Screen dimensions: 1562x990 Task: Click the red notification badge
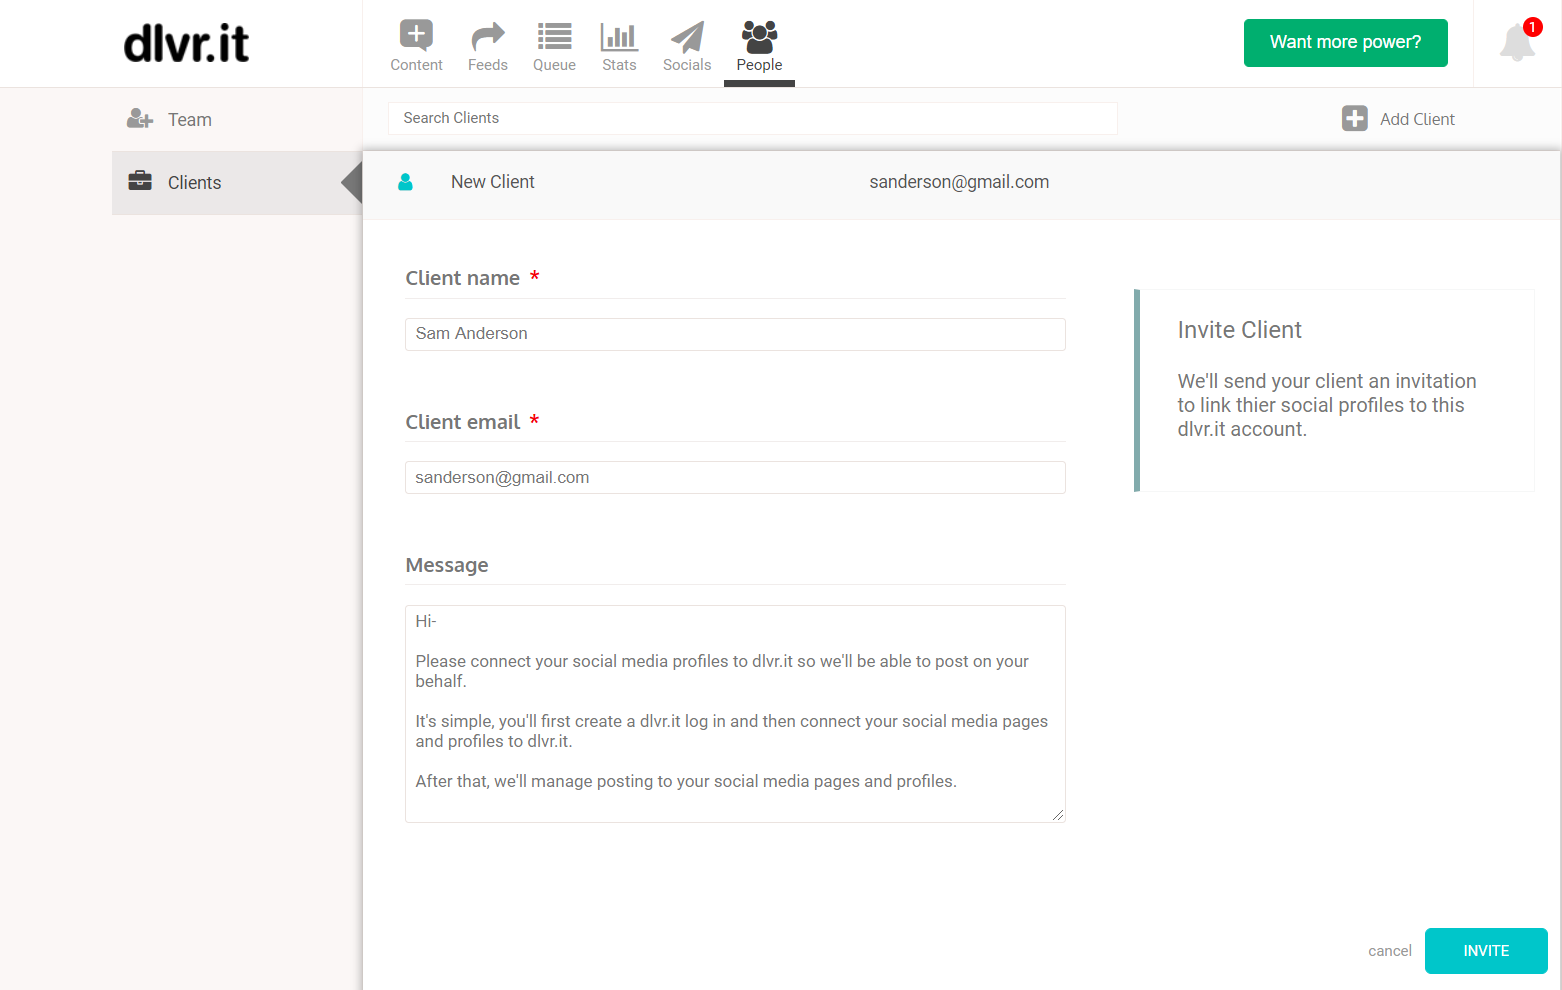(1532, 27)
